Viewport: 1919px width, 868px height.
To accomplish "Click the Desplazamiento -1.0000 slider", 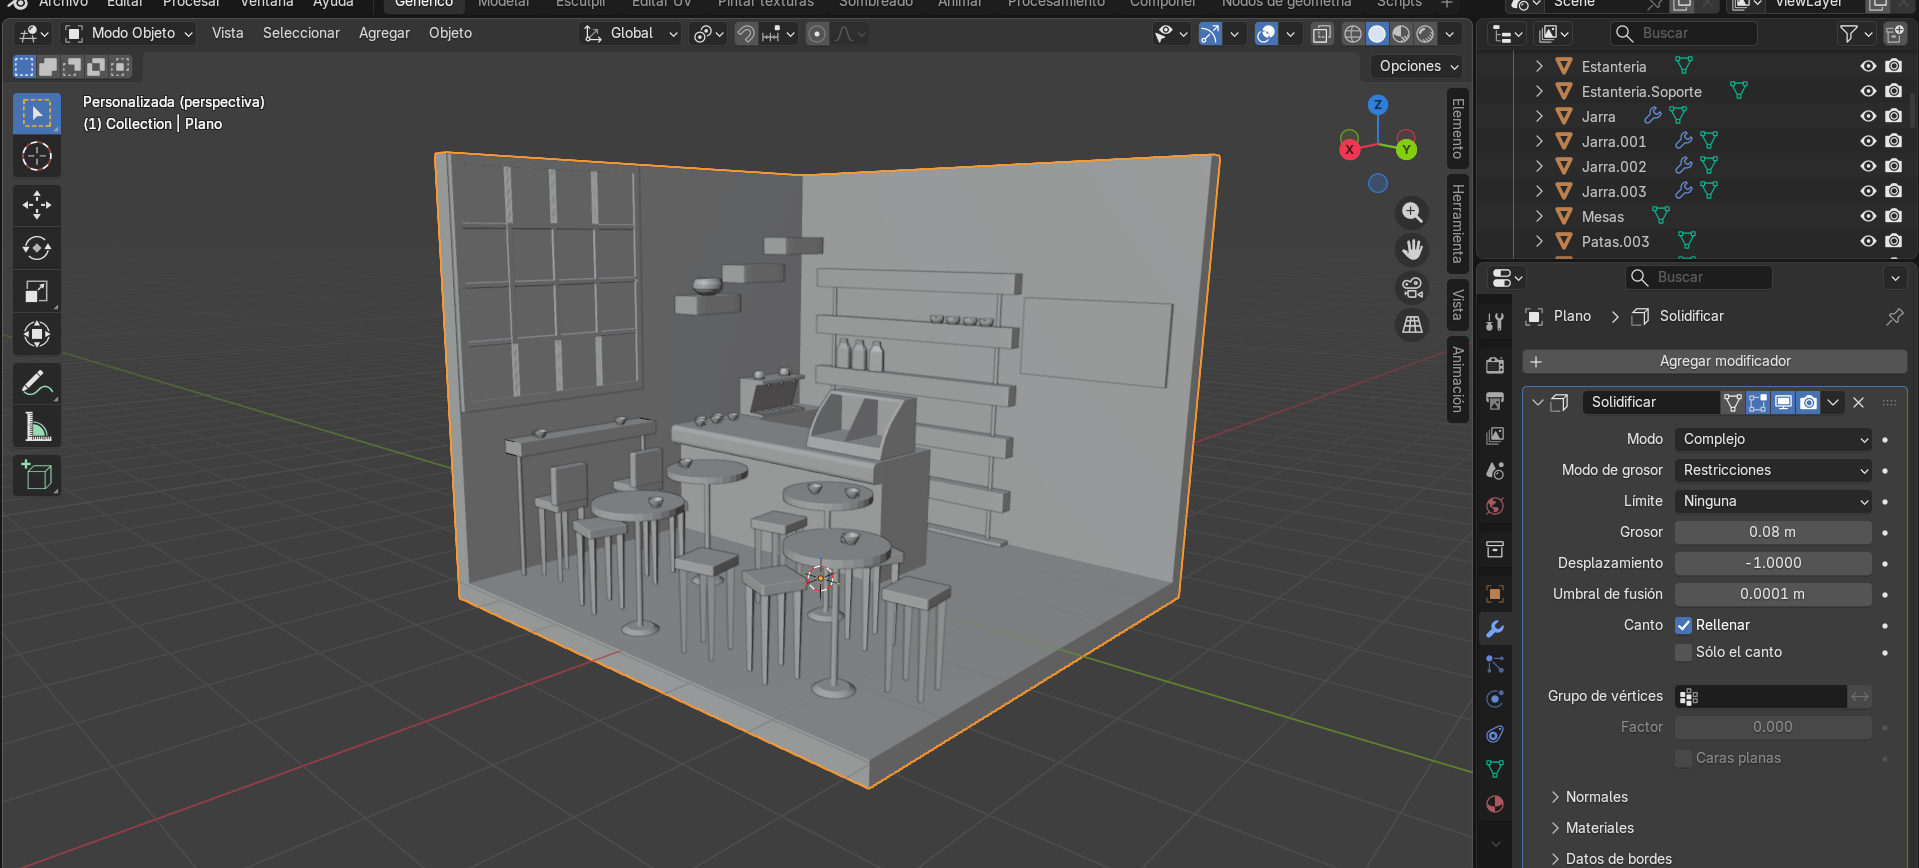I will click(1773, 563).
